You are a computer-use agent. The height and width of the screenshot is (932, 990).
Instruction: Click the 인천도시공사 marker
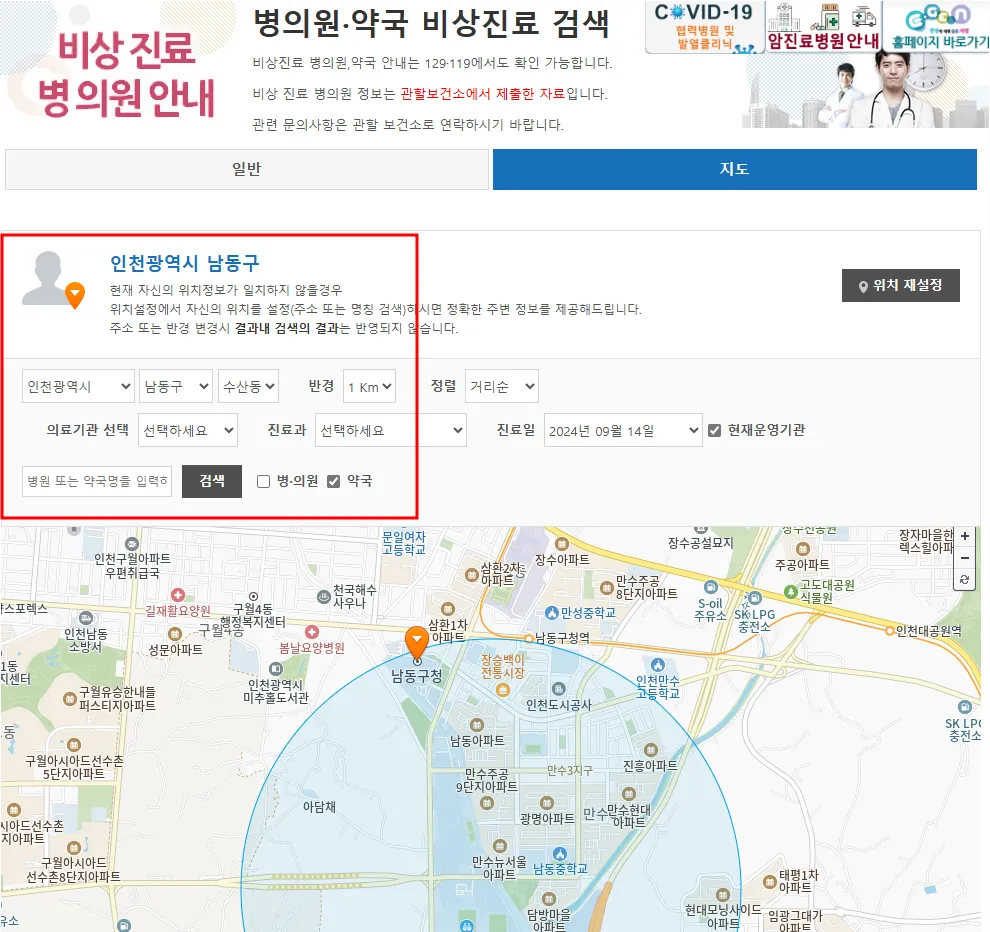point(558,689)
